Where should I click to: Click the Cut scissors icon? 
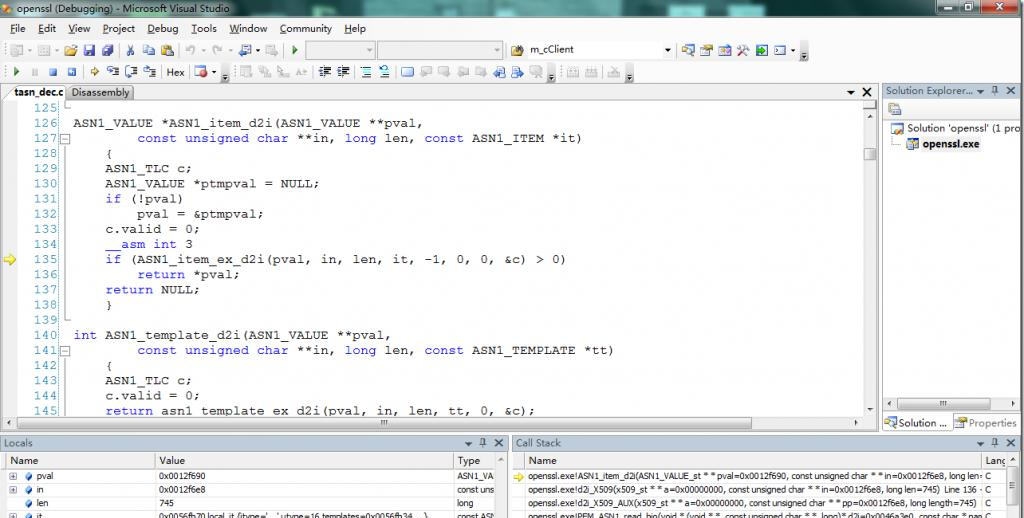click(130, 50)
